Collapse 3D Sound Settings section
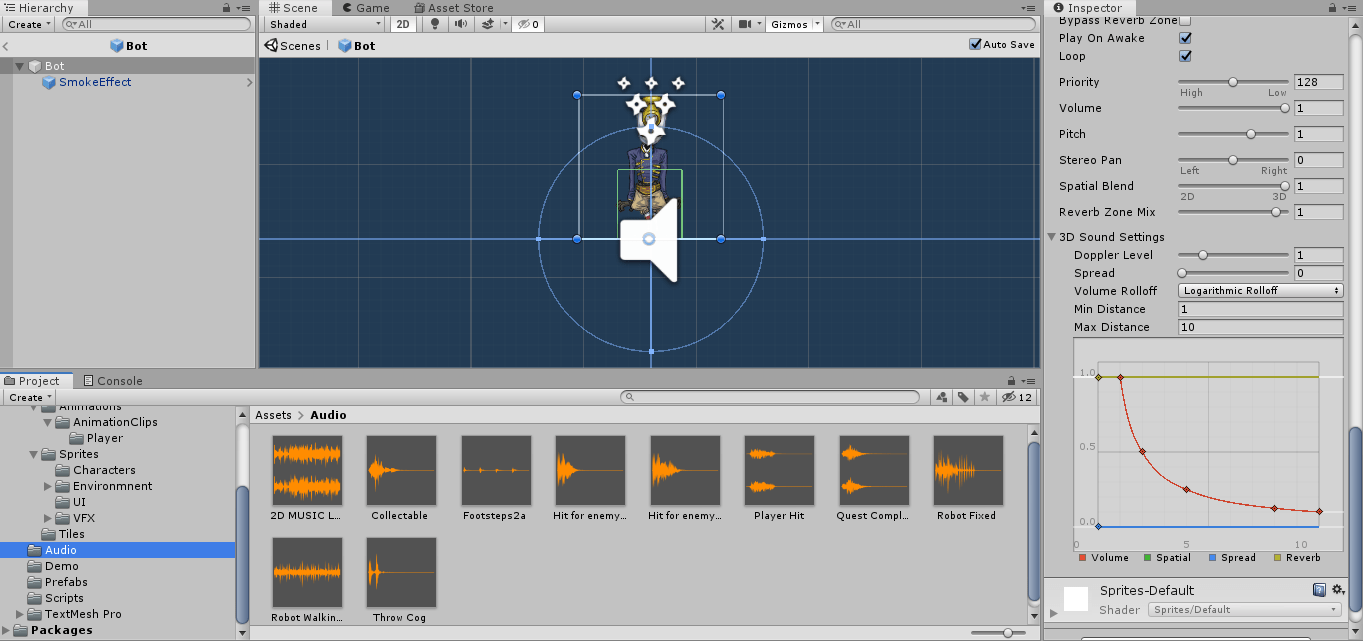The image size is (1363, 641). [1052, 237]
